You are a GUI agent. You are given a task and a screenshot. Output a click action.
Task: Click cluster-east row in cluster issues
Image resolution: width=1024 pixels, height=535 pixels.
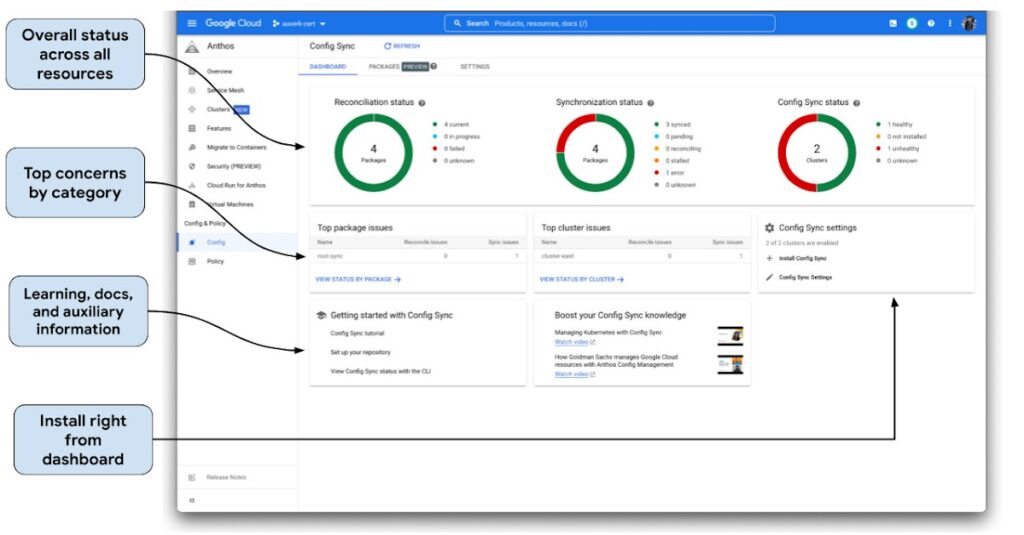[642, 256]
